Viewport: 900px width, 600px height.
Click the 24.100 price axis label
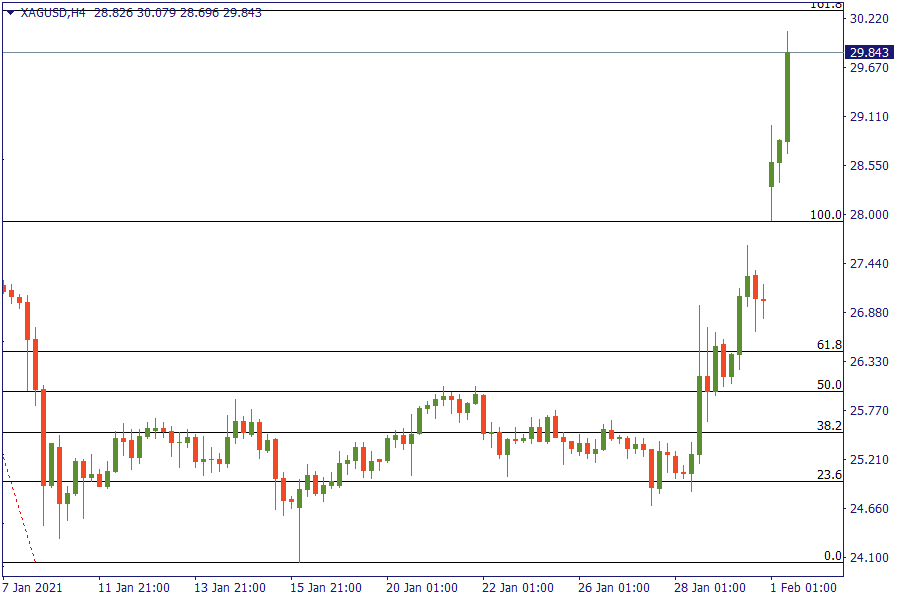pyautogui.click(x=869, y=557)
